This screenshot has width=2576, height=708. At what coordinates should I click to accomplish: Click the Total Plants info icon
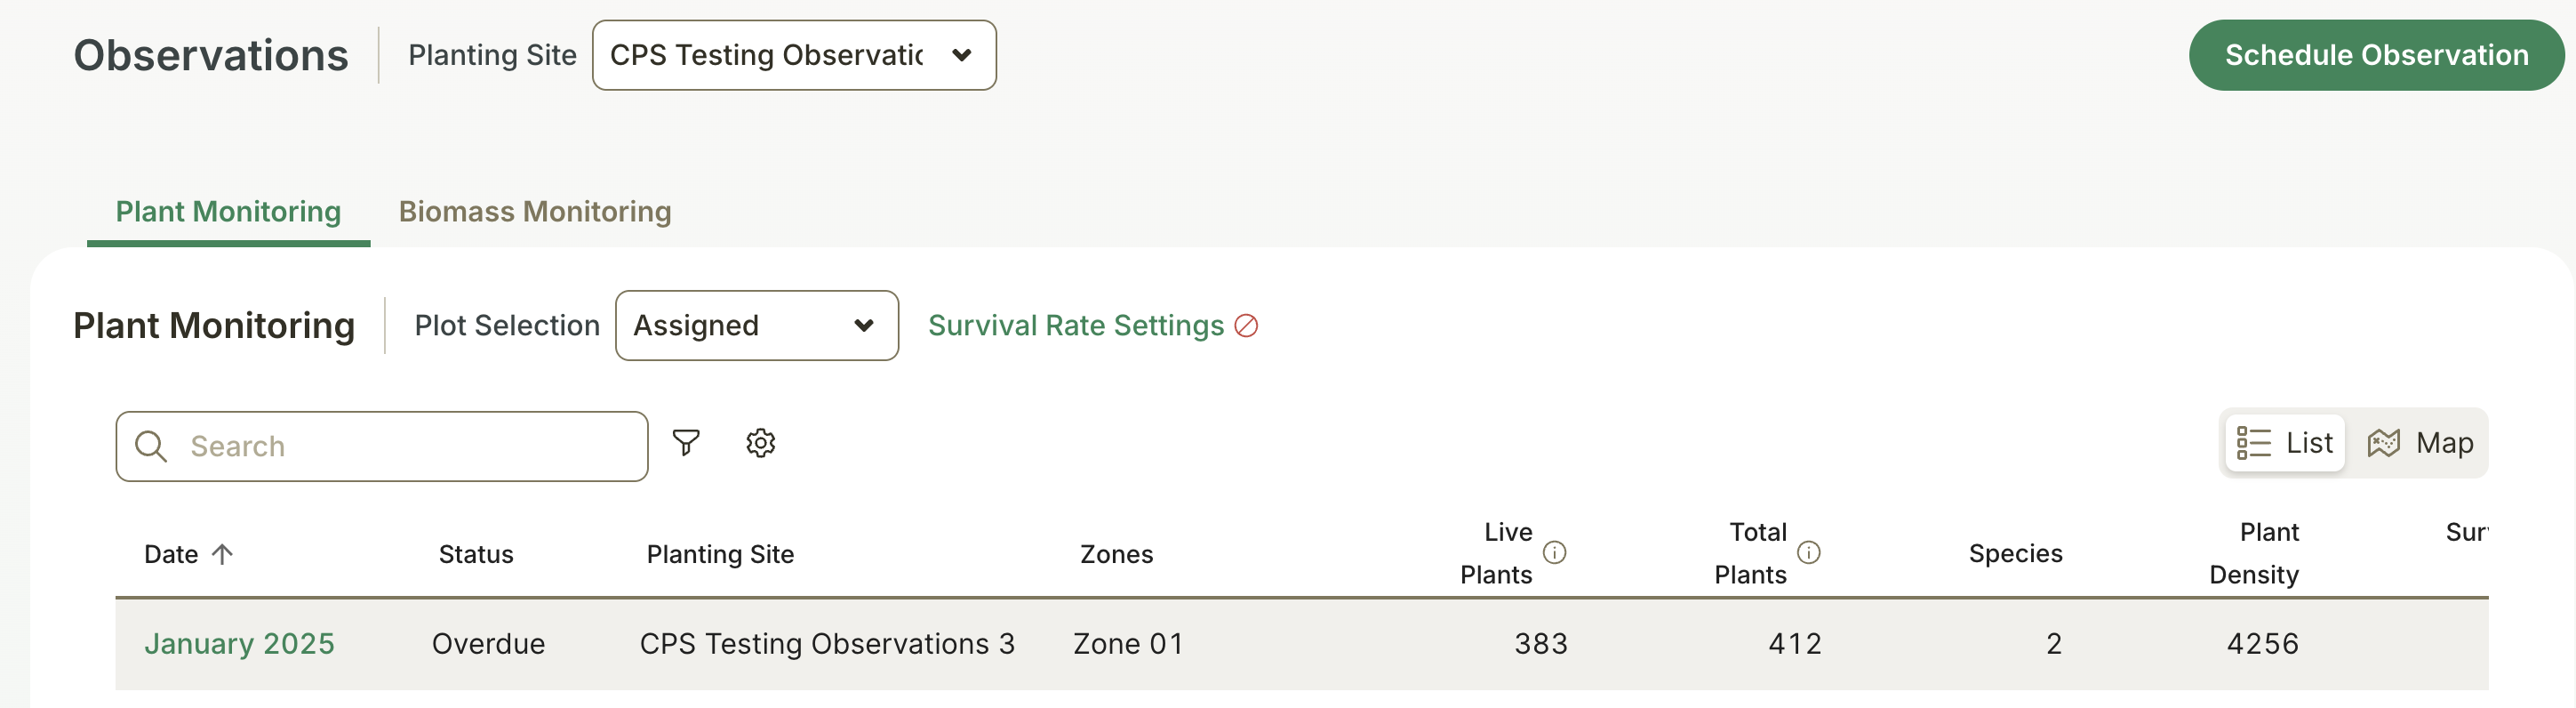pos(1808,552)
